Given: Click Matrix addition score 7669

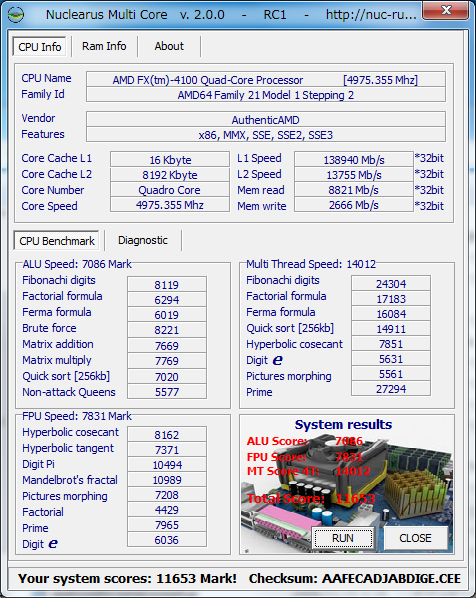Looking at the screenshot, I should (167, 346).
